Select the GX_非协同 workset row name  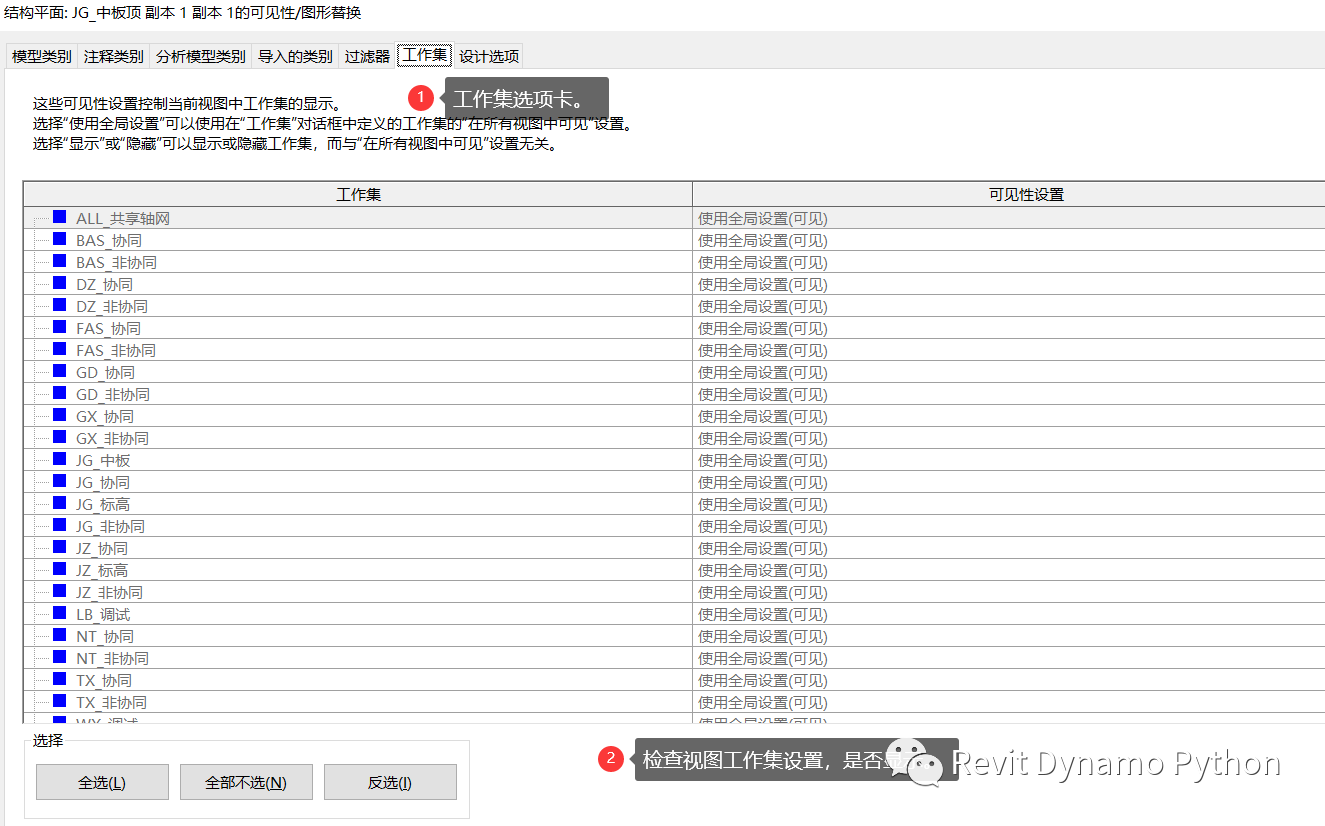[x=112, y=438]
